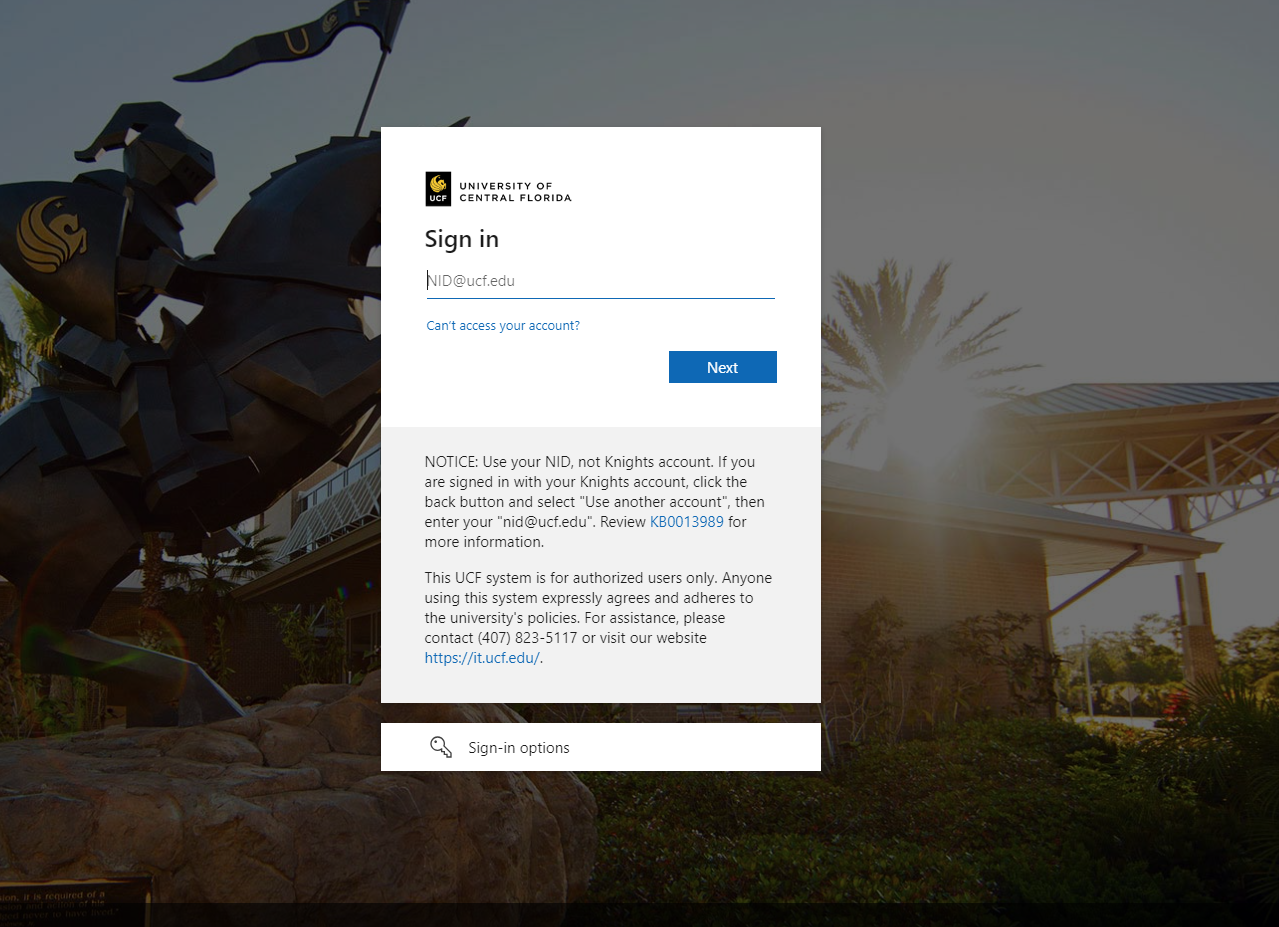Click the NOTICE paragraph about NID usage
This screenshot has width=1279, height=927.
click(596, 502)
